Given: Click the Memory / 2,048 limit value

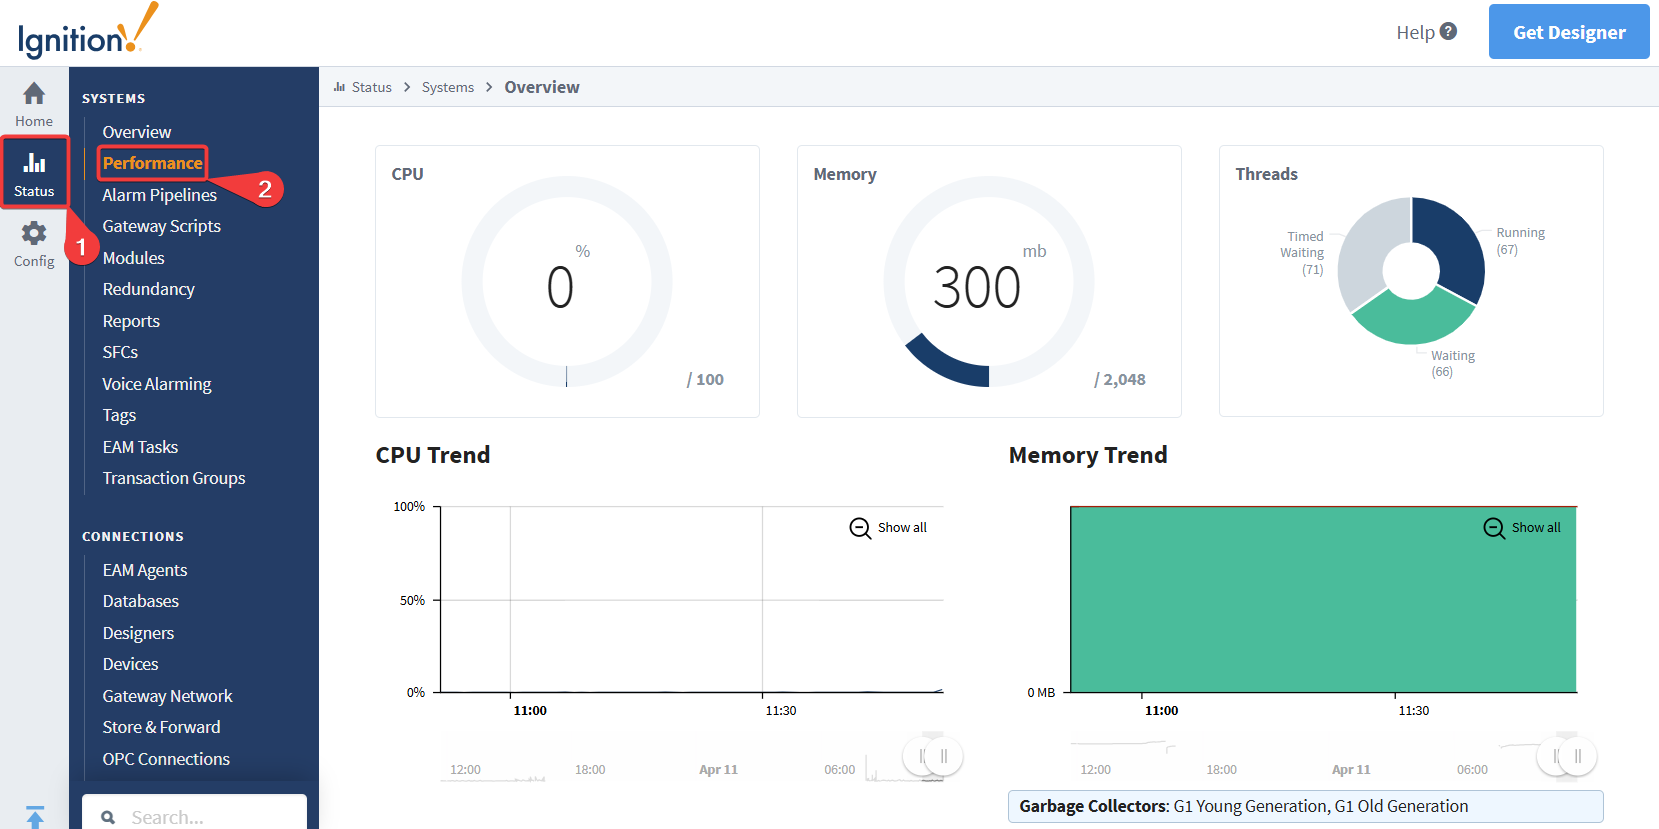Looking at the screenshot, I should [x=1120, y=380].
